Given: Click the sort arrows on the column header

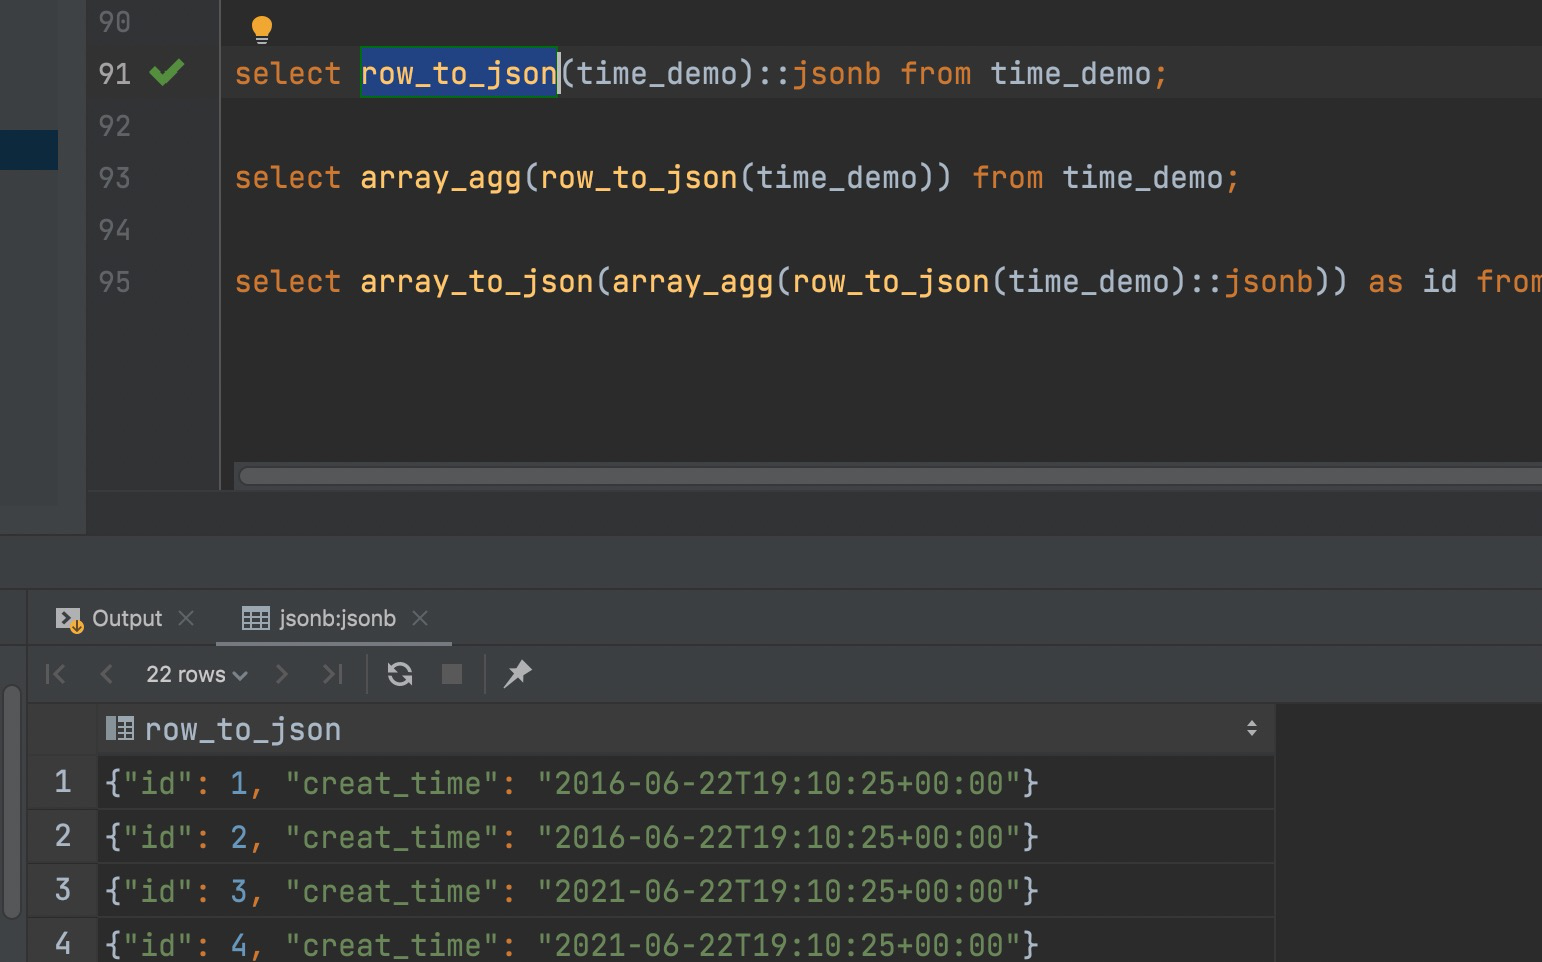Looking at the screenshot, I should pos(1253,729).
